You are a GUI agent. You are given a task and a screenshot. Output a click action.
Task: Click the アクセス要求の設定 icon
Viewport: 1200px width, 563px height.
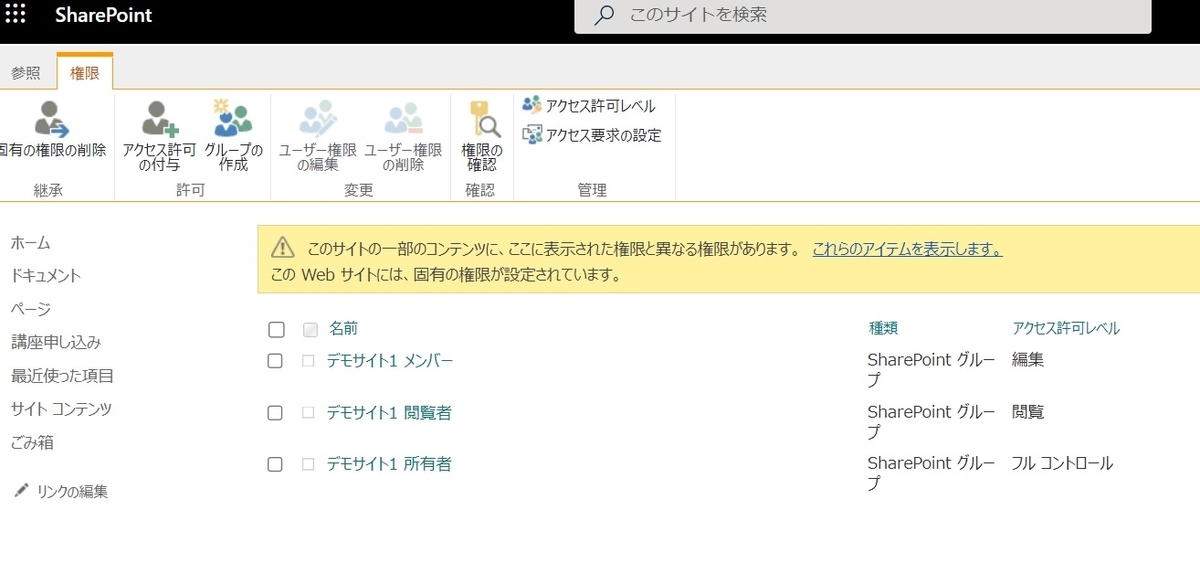[x=532, y=134]
